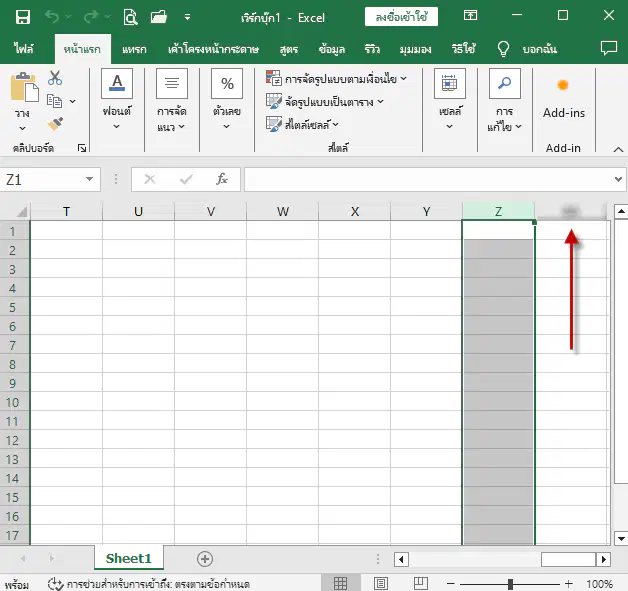Open the เซลล์ cells group button

pos(450,100)
